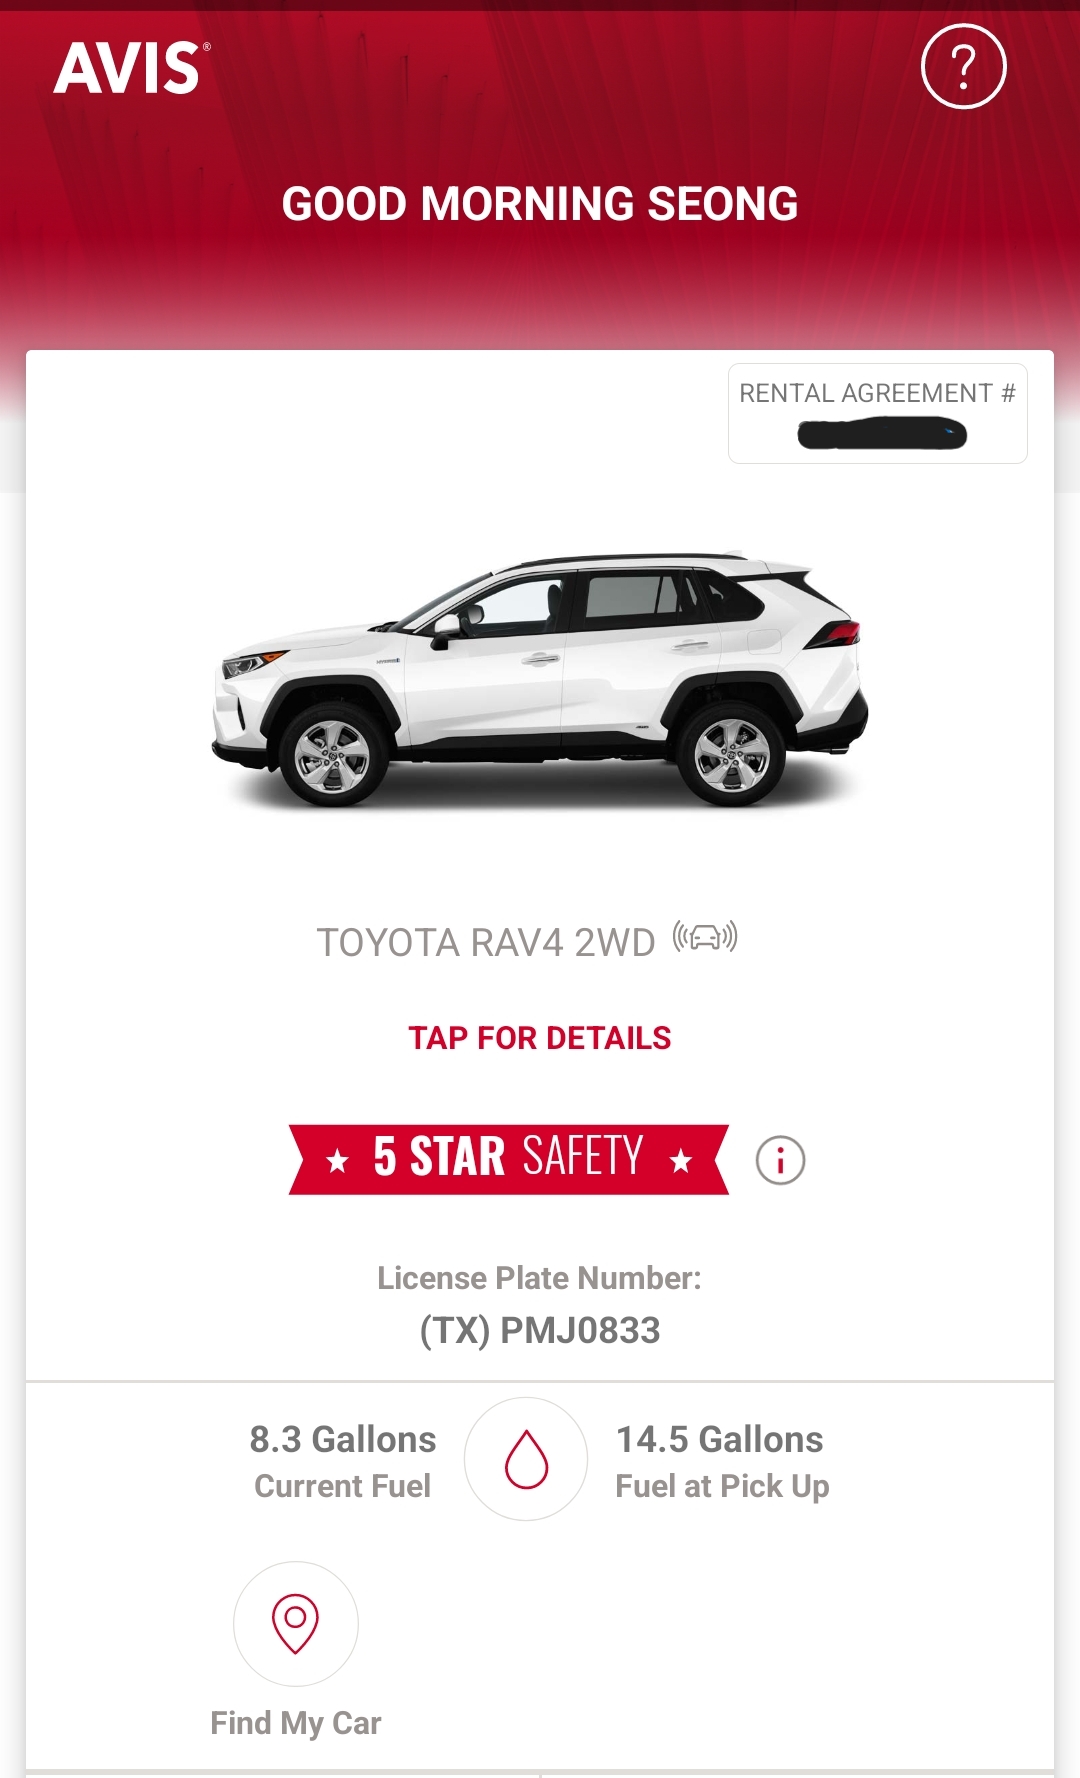Open the Rental Agreement # box

coord(878,413)
